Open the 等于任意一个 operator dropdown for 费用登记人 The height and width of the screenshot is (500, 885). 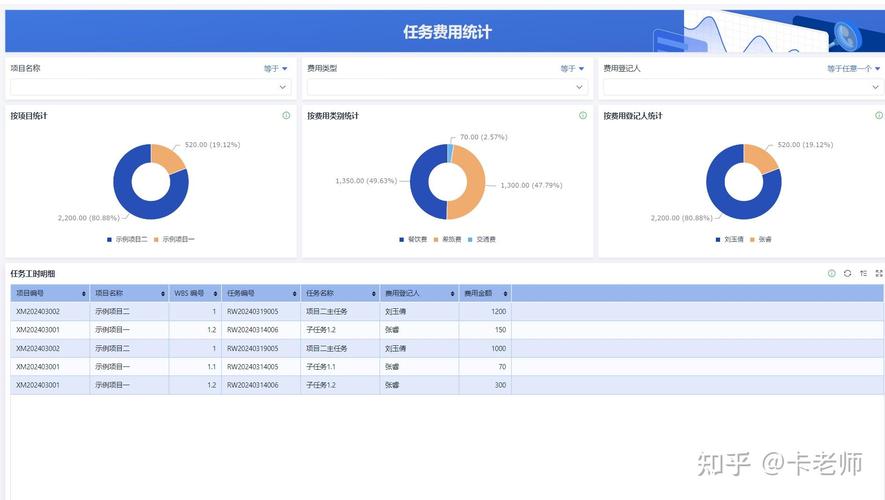click(x=853, y=68)
